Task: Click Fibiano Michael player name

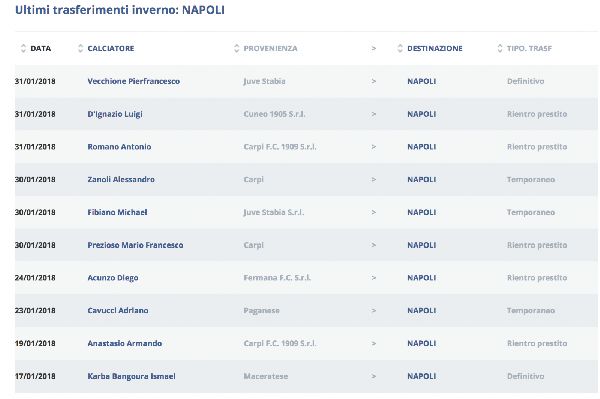Action: point(117,212)
